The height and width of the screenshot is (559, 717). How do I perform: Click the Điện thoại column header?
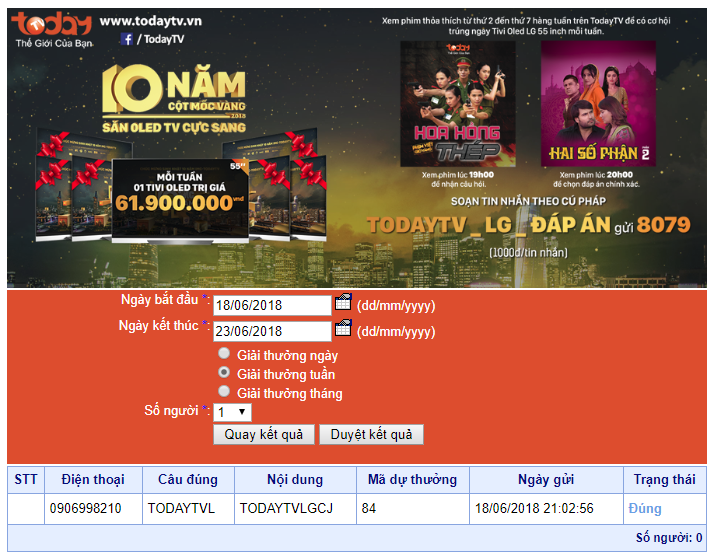click(x=93, y=479)
